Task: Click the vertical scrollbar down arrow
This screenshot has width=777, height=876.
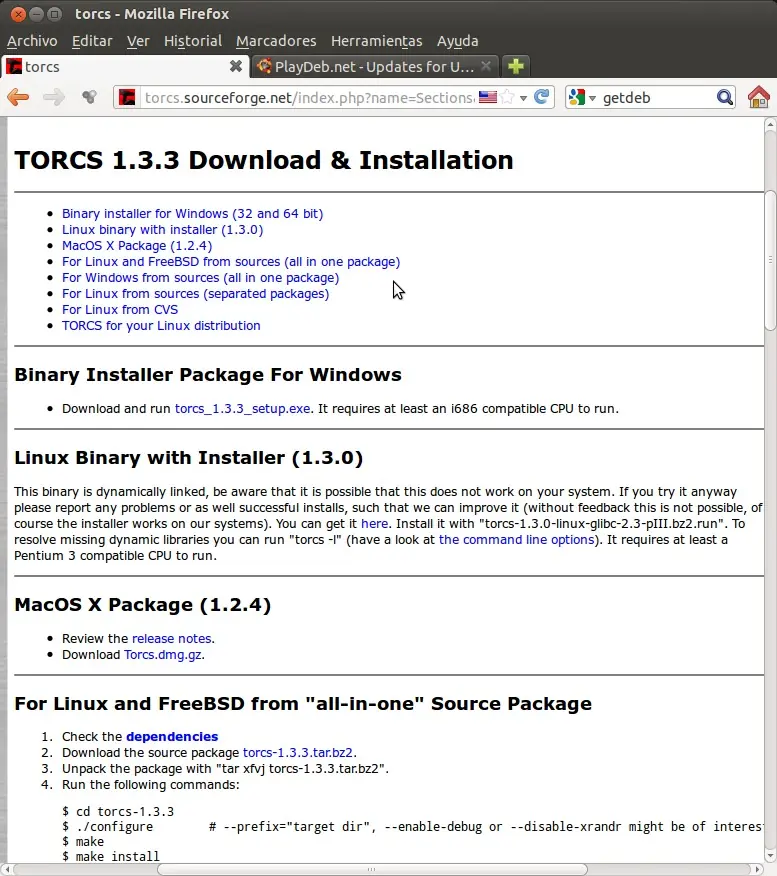Action: point(770,855)
